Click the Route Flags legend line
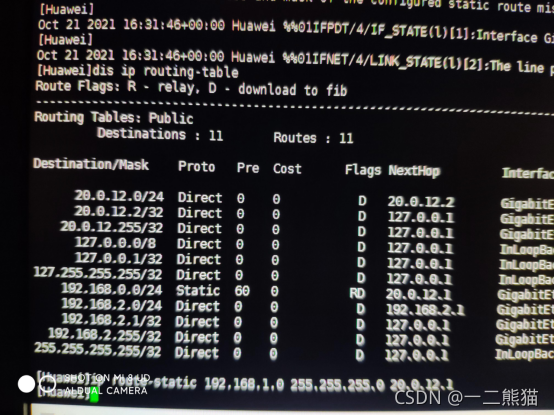The width and height of the screenshot is (554, 416). [x=191, y=88]
